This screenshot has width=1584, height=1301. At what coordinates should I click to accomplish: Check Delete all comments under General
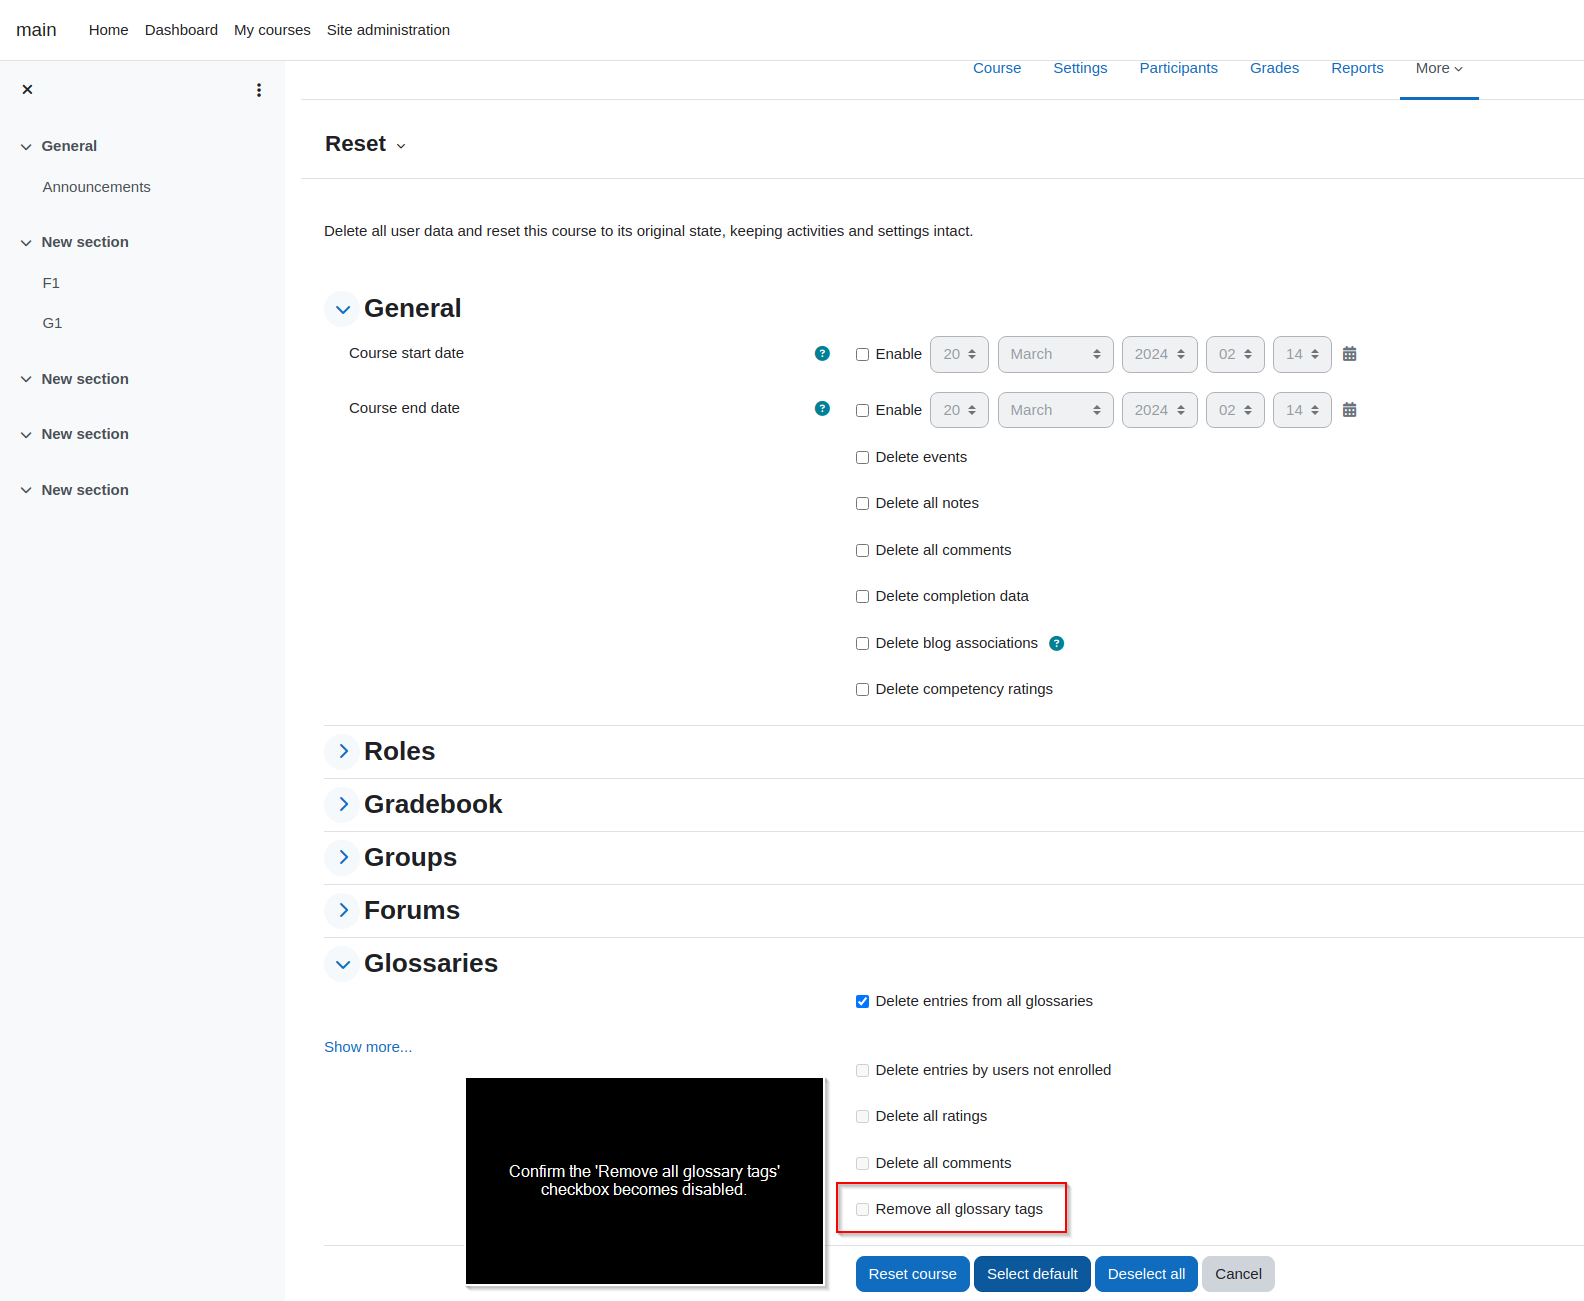point(862,550)
